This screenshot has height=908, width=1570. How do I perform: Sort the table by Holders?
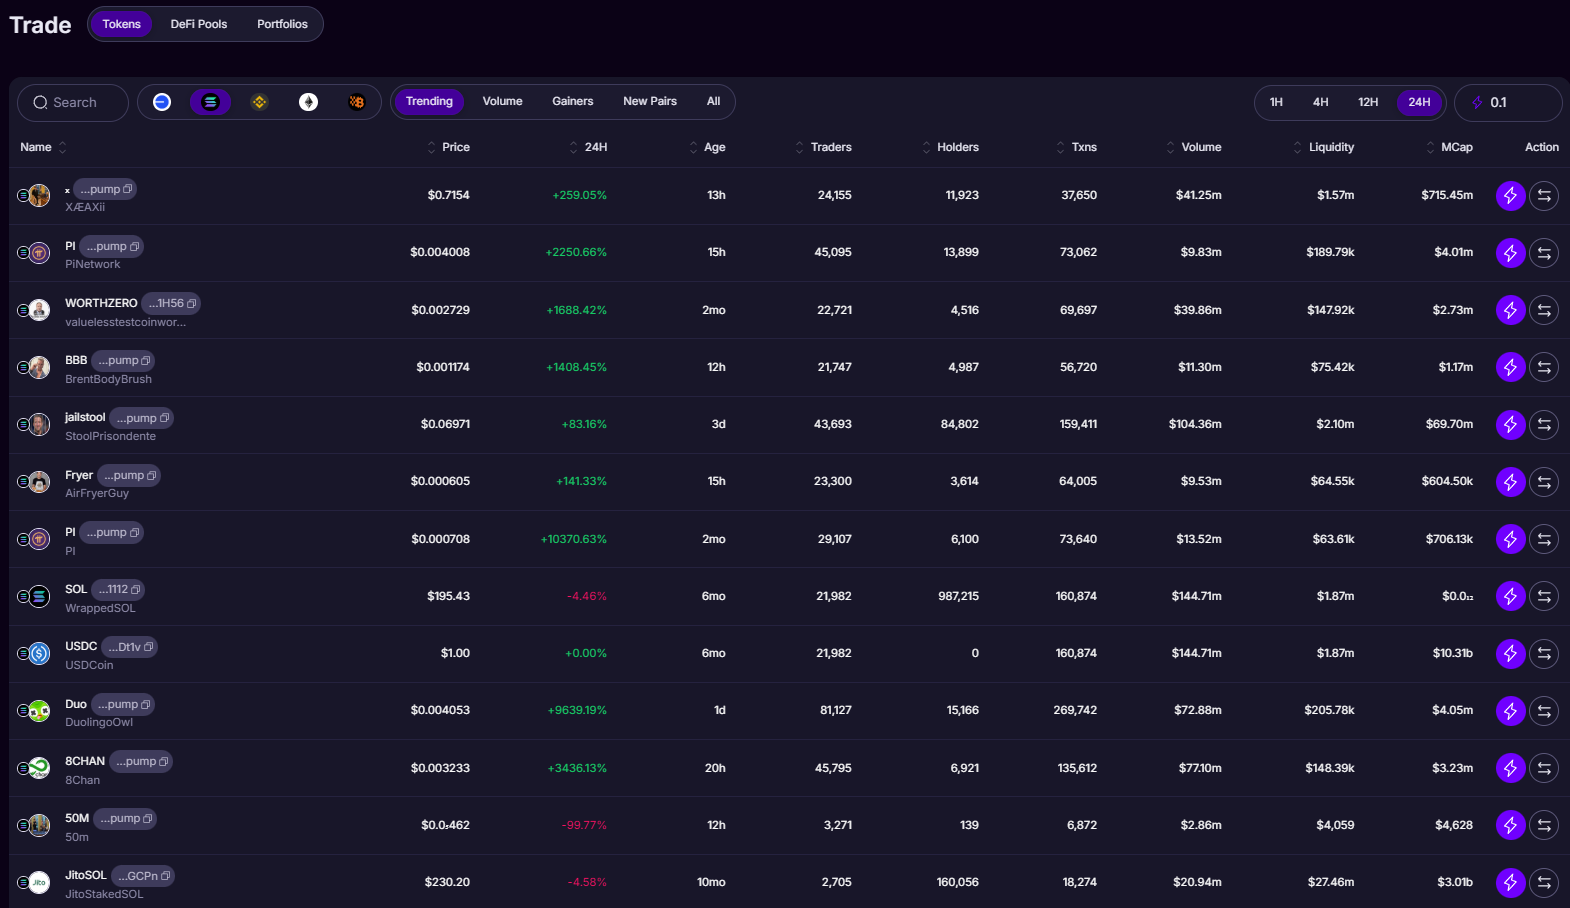point(950,147)
